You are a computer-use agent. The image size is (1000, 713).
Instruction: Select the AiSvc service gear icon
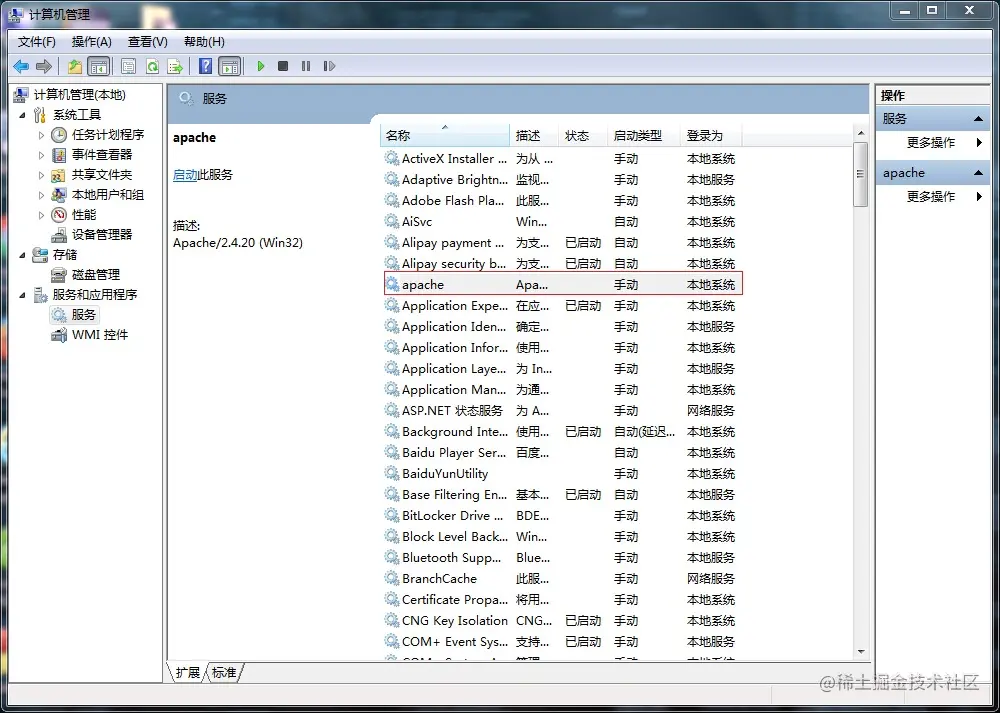[x=392, y=221]
